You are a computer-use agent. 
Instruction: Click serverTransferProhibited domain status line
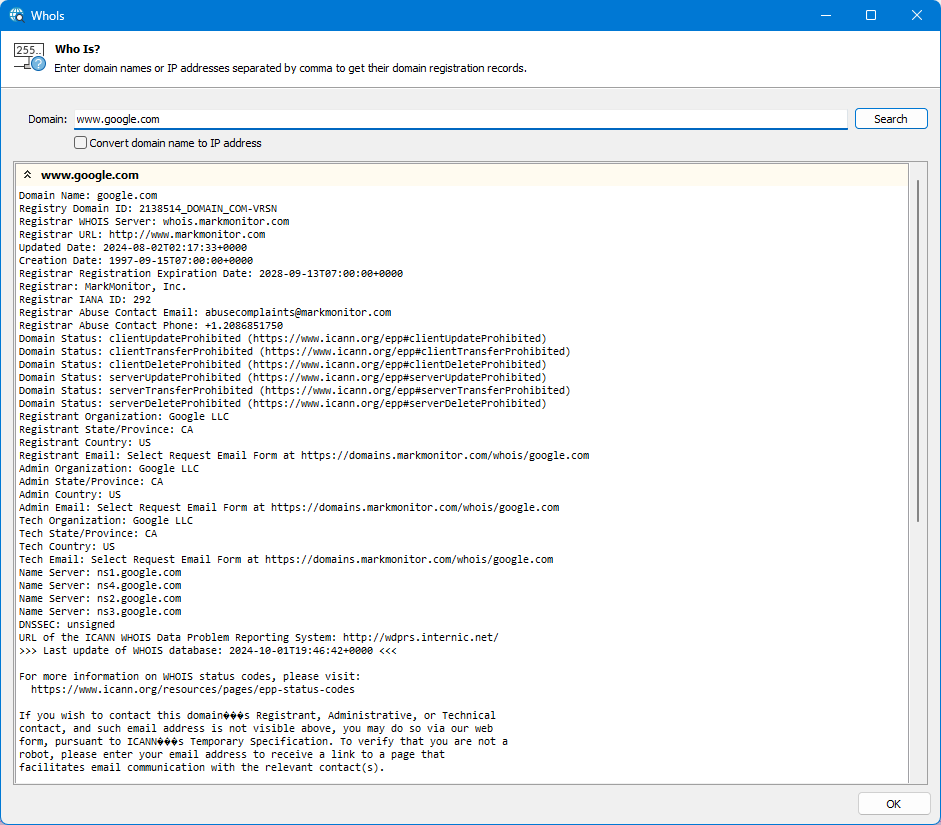(x=295, y=391)
